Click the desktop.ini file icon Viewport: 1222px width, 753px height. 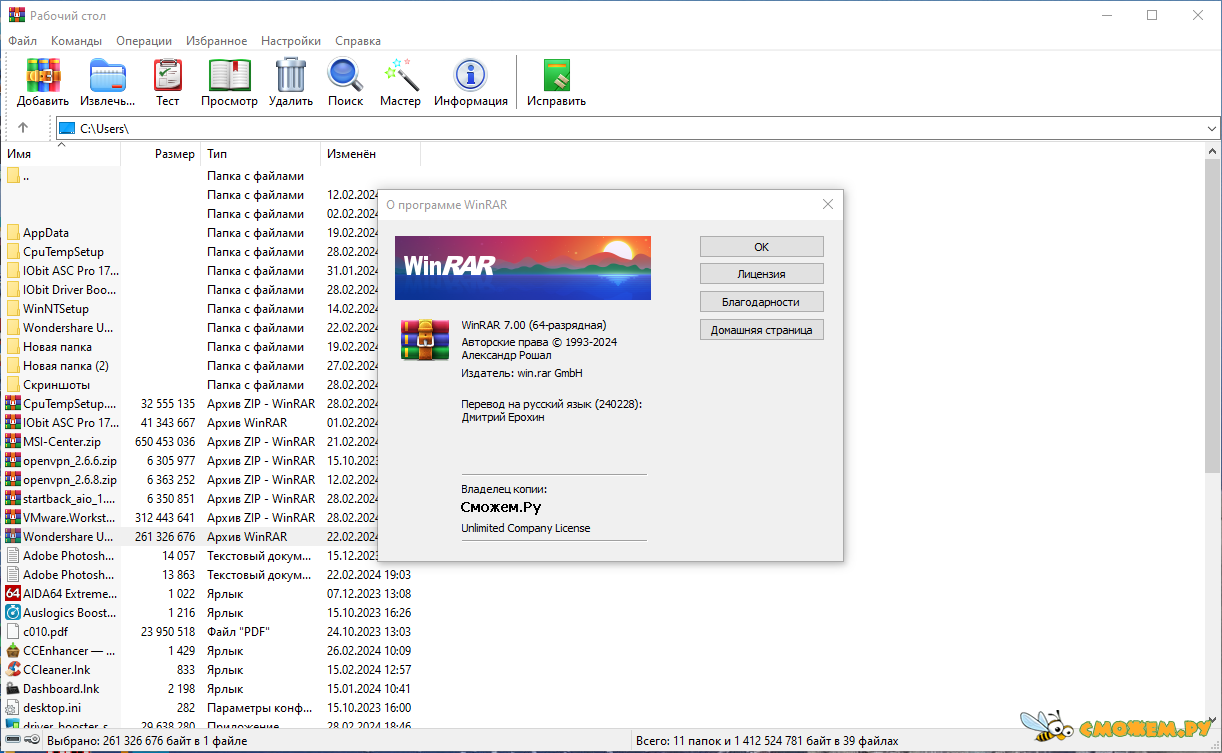coord(13,708)
